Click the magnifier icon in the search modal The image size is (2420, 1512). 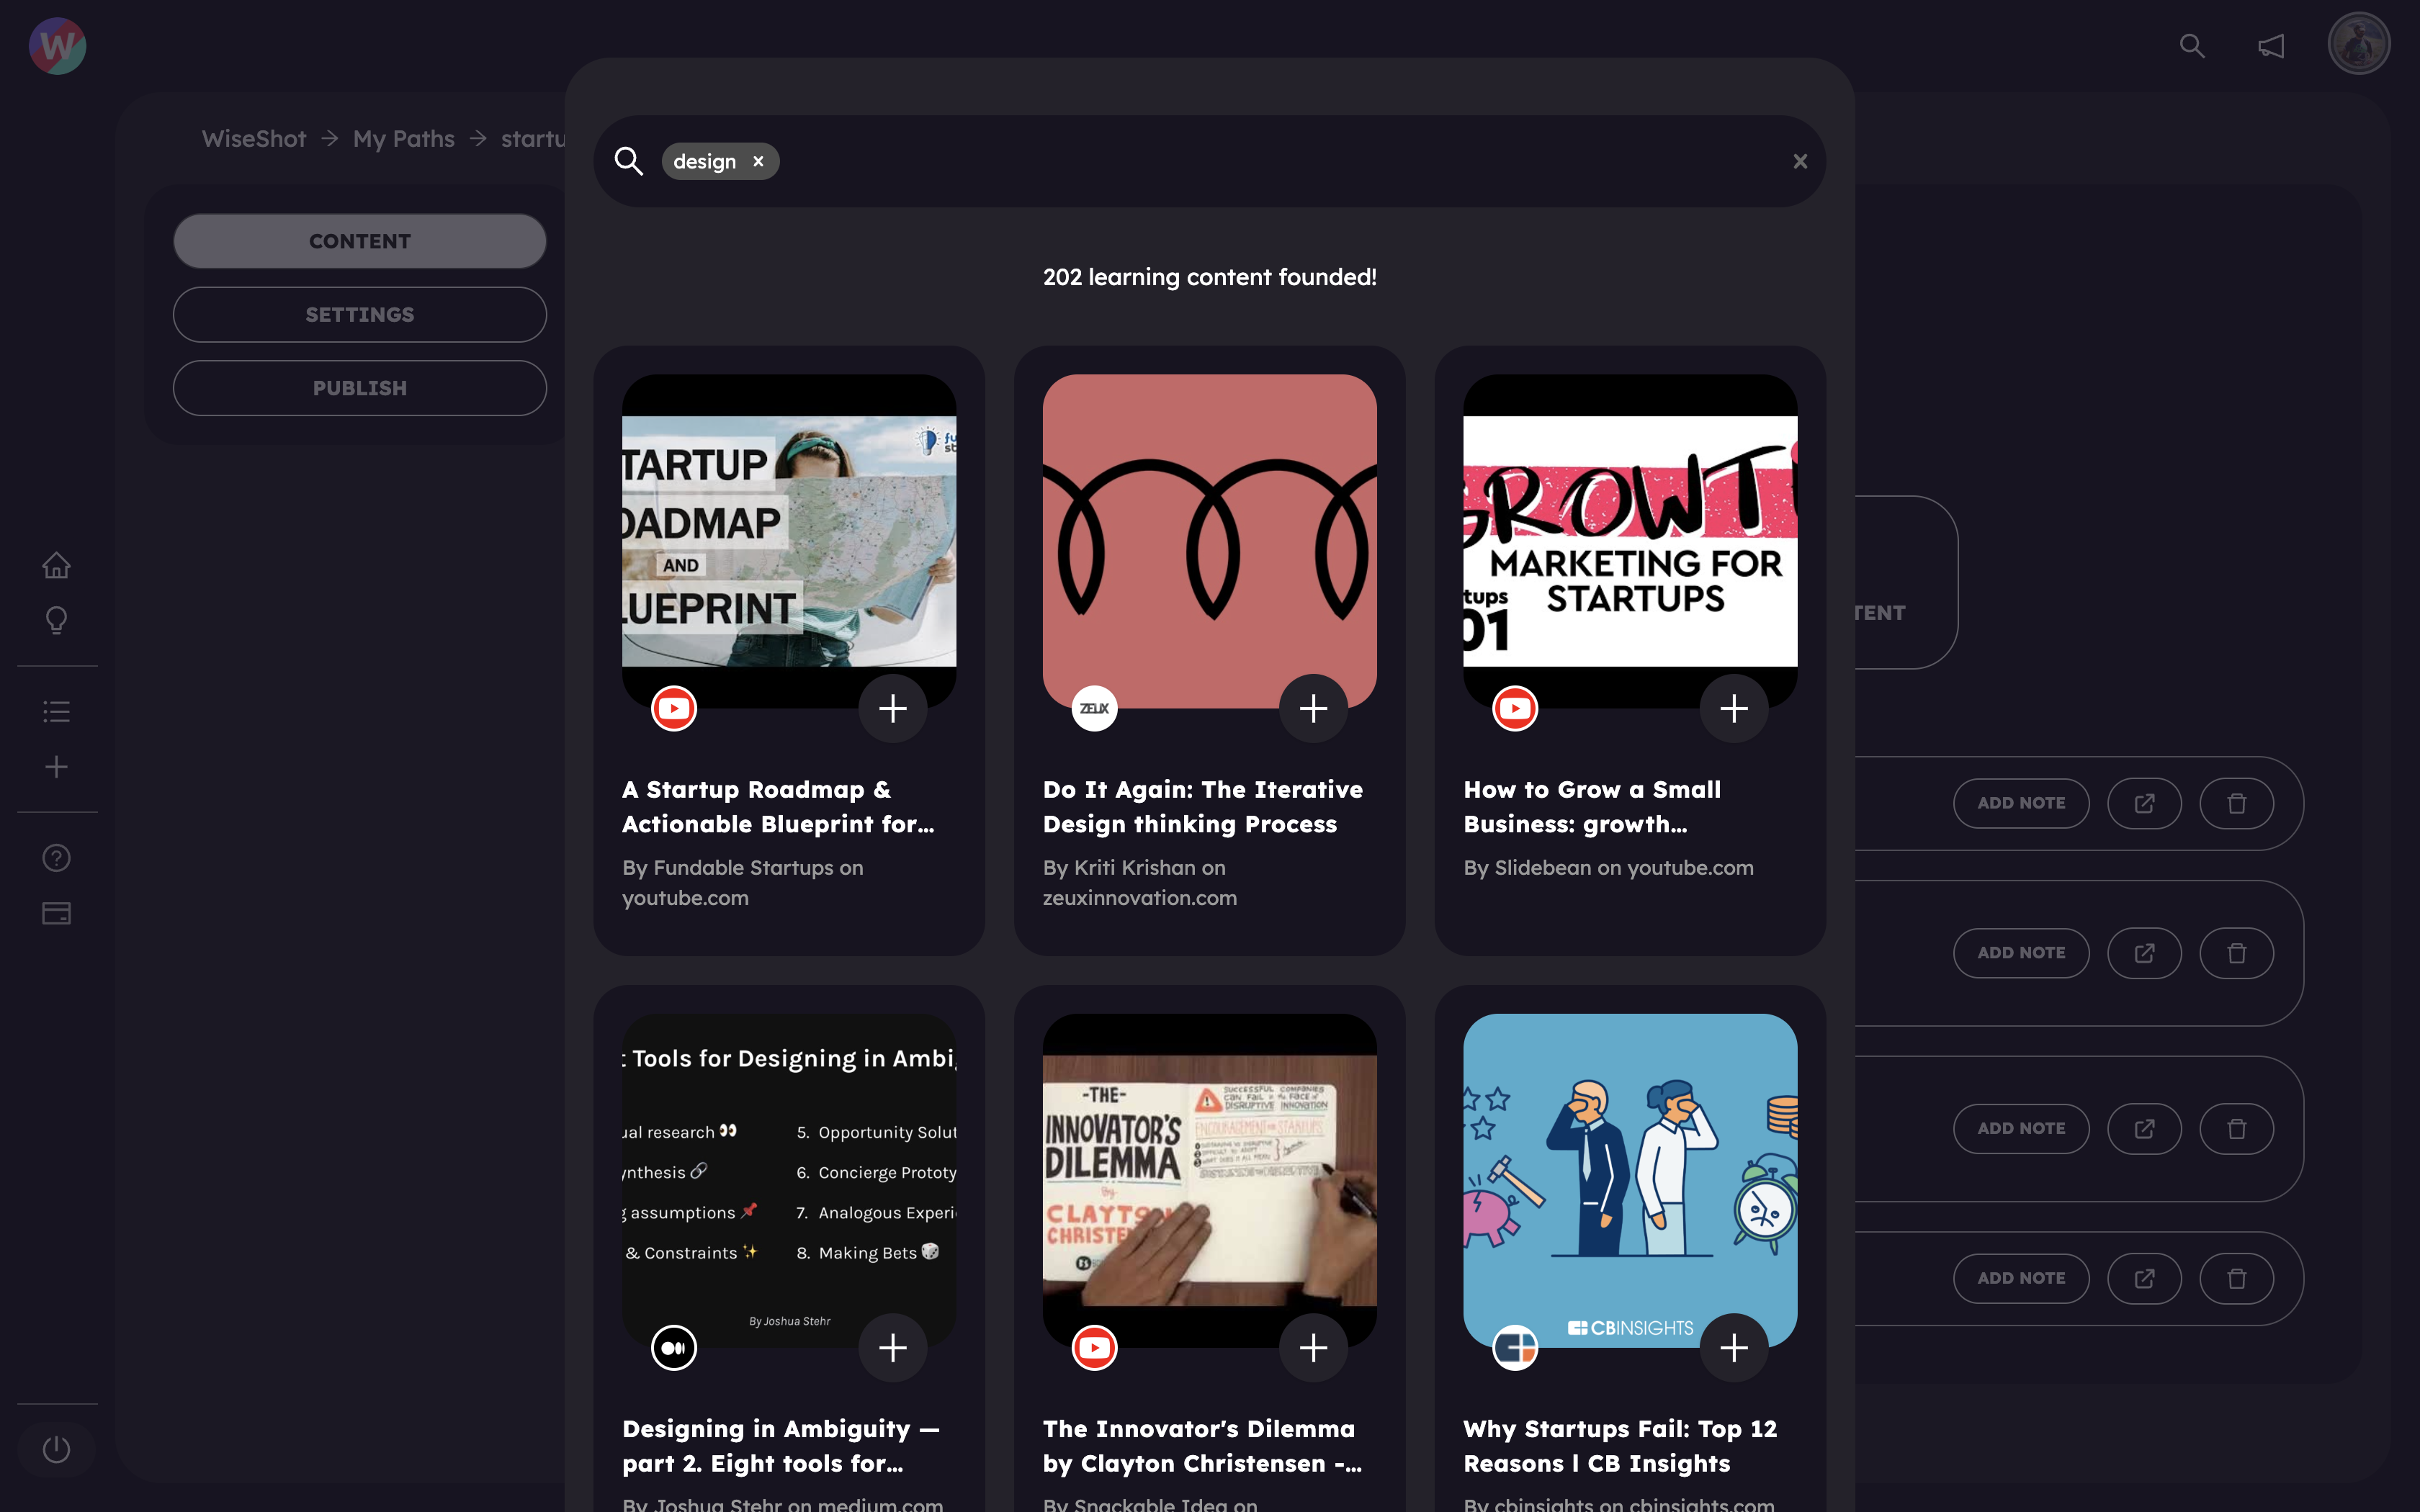tap(628, 161)
